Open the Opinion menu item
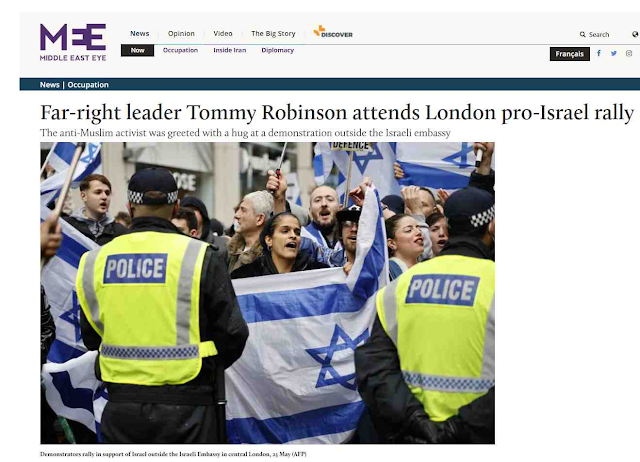 tap(181, 33)
